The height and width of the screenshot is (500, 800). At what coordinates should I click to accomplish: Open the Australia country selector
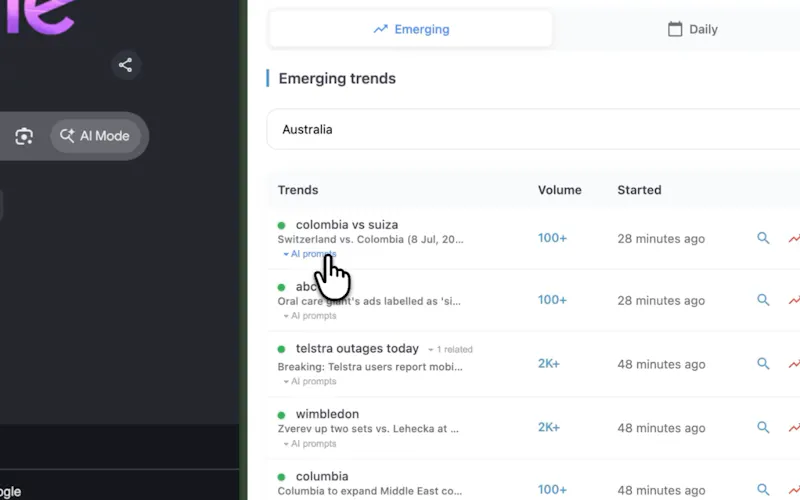pyautogui.click(x=533, y=130)
